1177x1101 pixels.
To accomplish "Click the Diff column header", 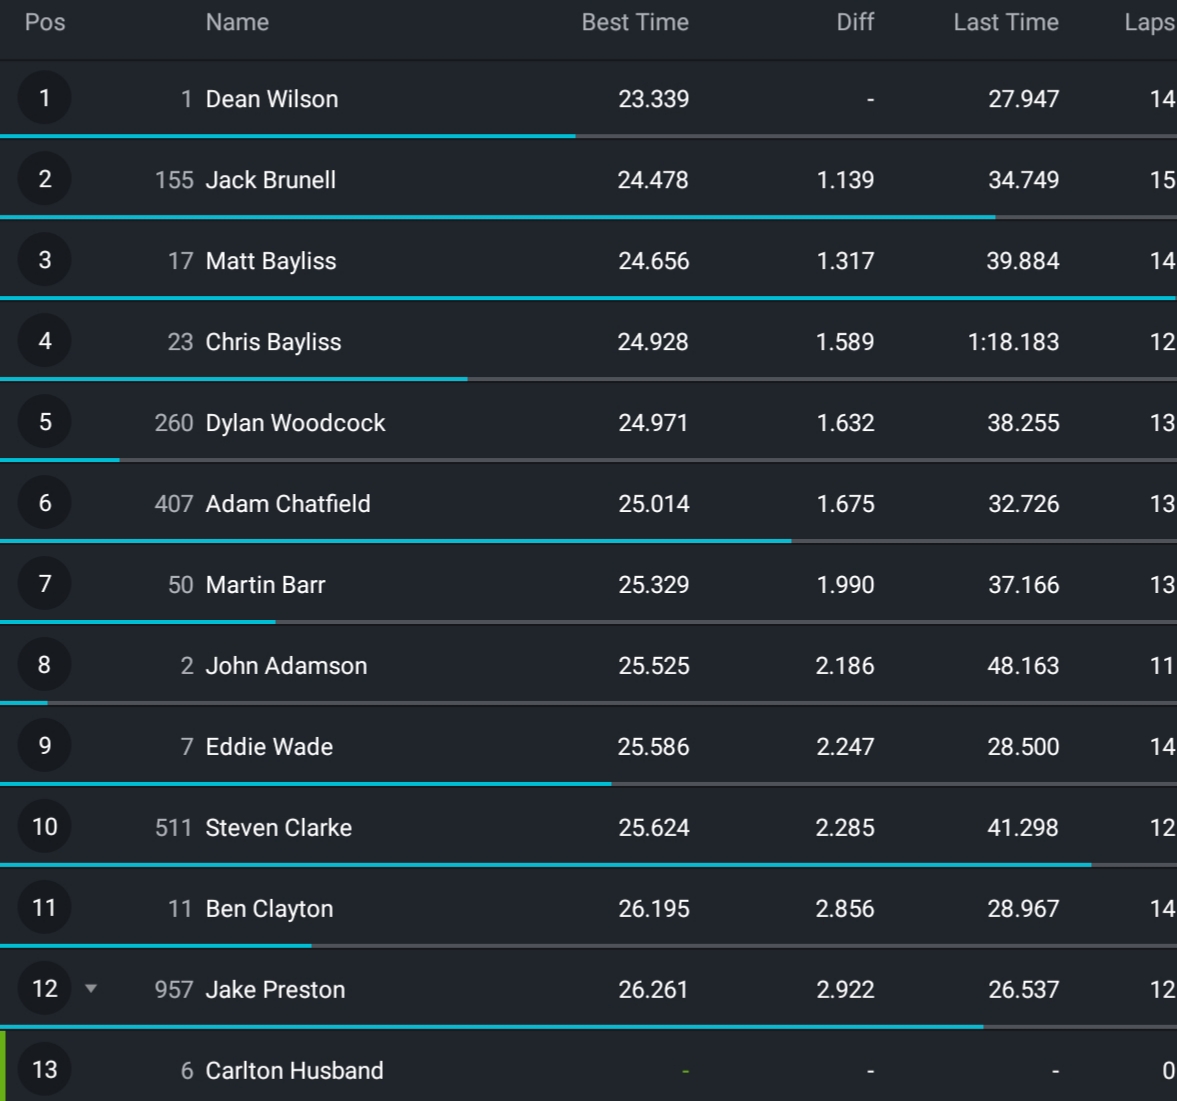I will pyautogui.click(x=855, y=22).
